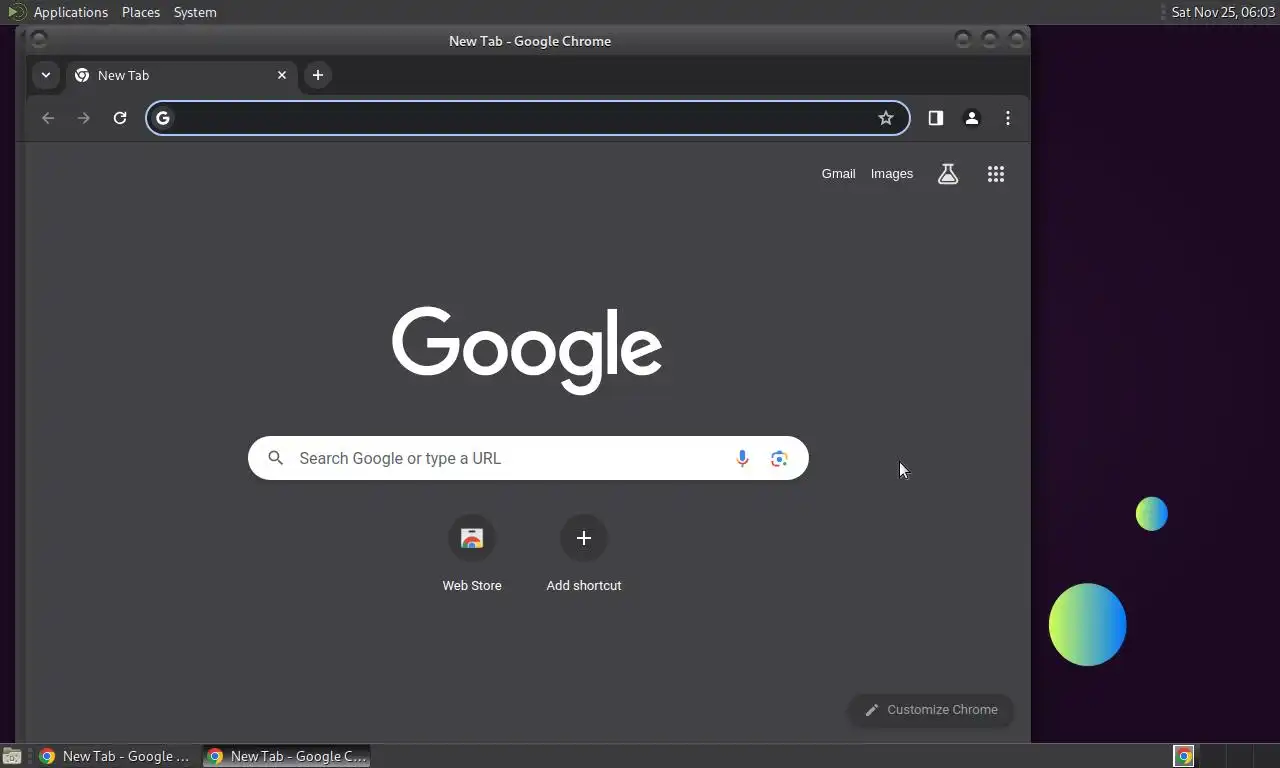Click the Google logo
This screenshot has height=768, width=1280.
pos(527,350)
